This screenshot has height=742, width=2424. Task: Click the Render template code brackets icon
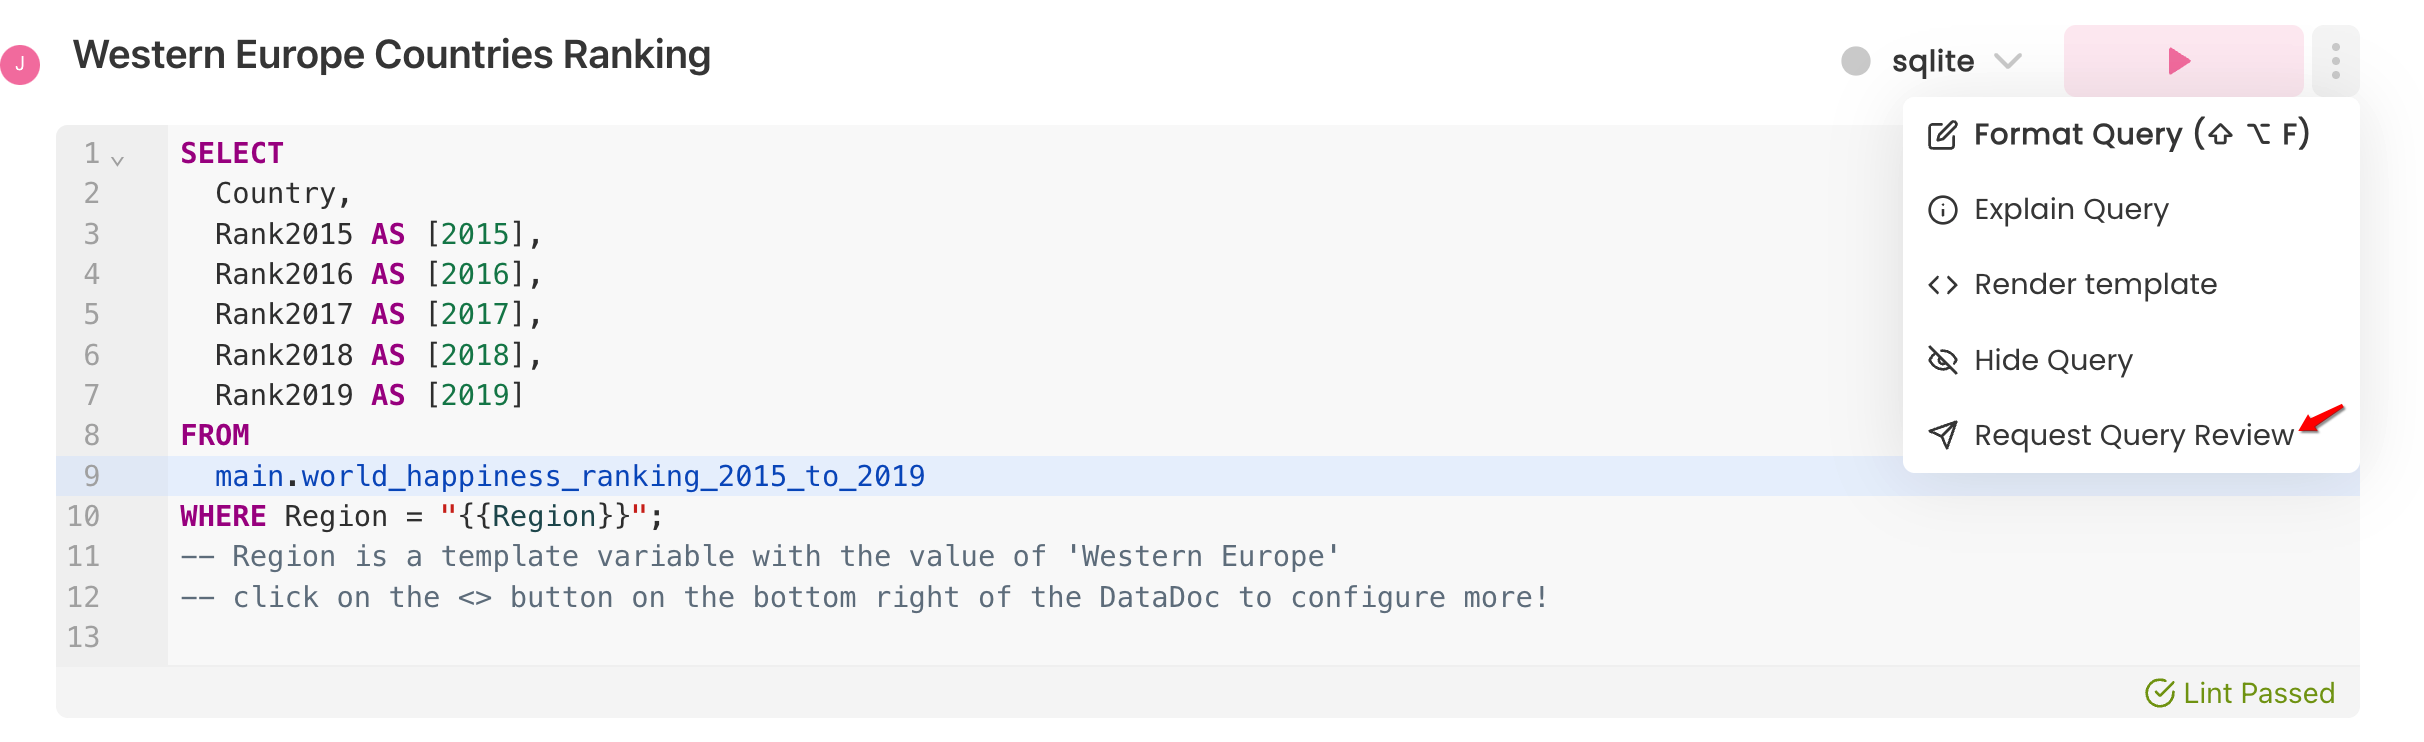point(1942,285)
